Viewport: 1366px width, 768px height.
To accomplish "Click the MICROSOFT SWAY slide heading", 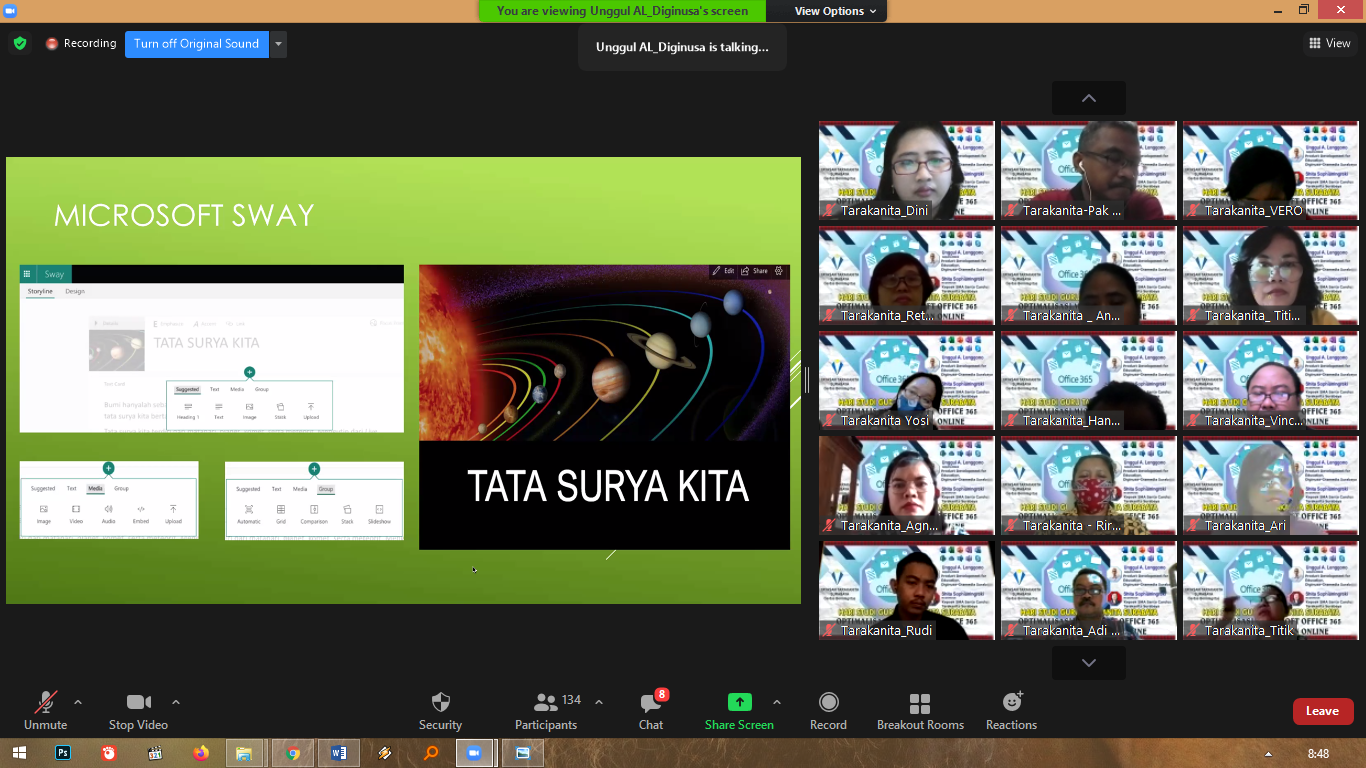I will pyautogui.click(x=184, y=215).
